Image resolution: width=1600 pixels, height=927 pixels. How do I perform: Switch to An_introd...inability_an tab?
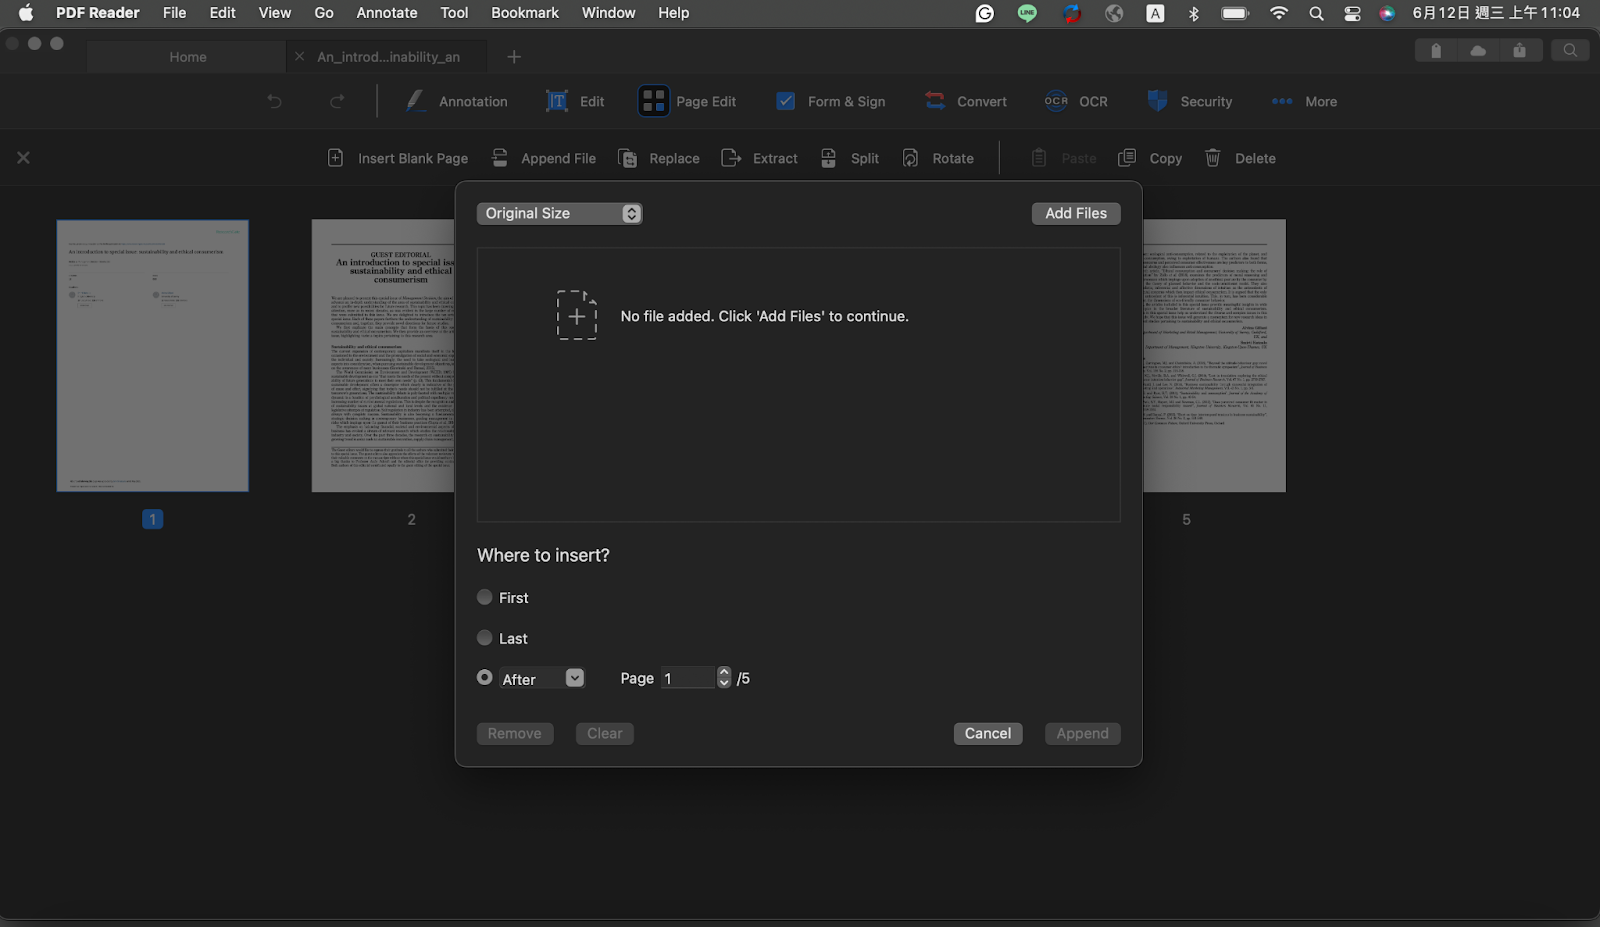tap(388, 57)
